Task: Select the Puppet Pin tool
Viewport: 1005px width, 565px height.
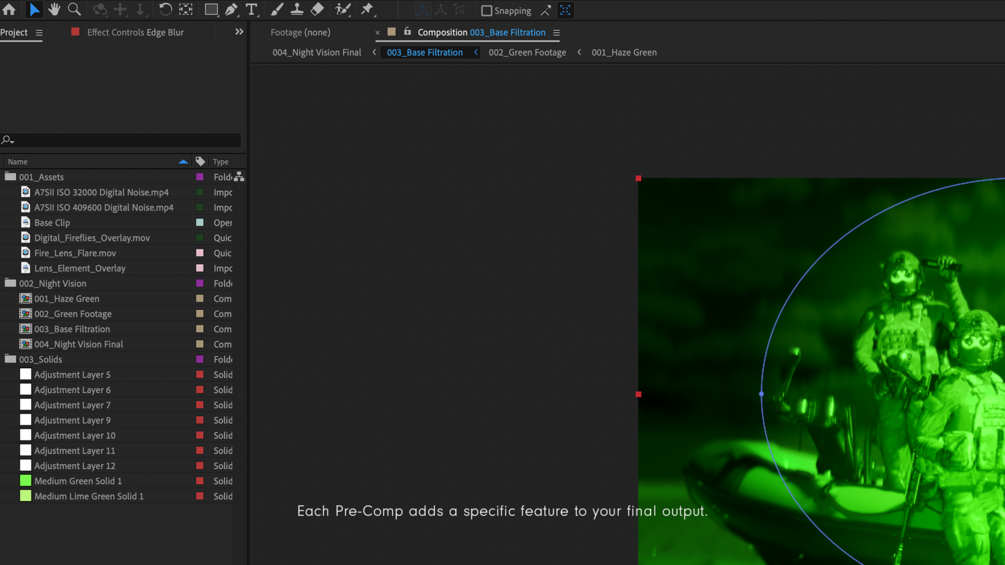Action: coord(367,10)
